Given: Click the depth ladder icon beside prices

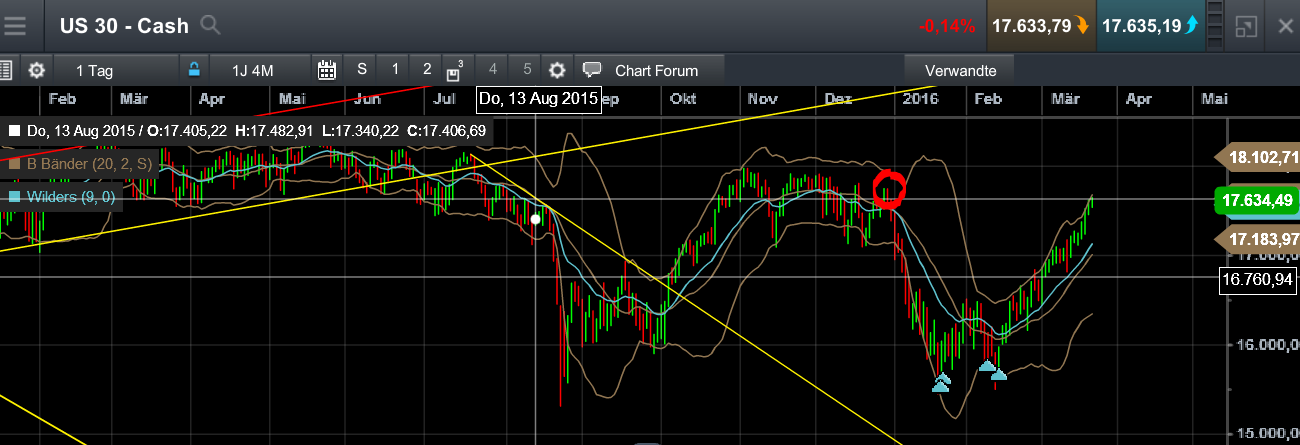Looking at the screenshot, I should (x=1215, y=26).
